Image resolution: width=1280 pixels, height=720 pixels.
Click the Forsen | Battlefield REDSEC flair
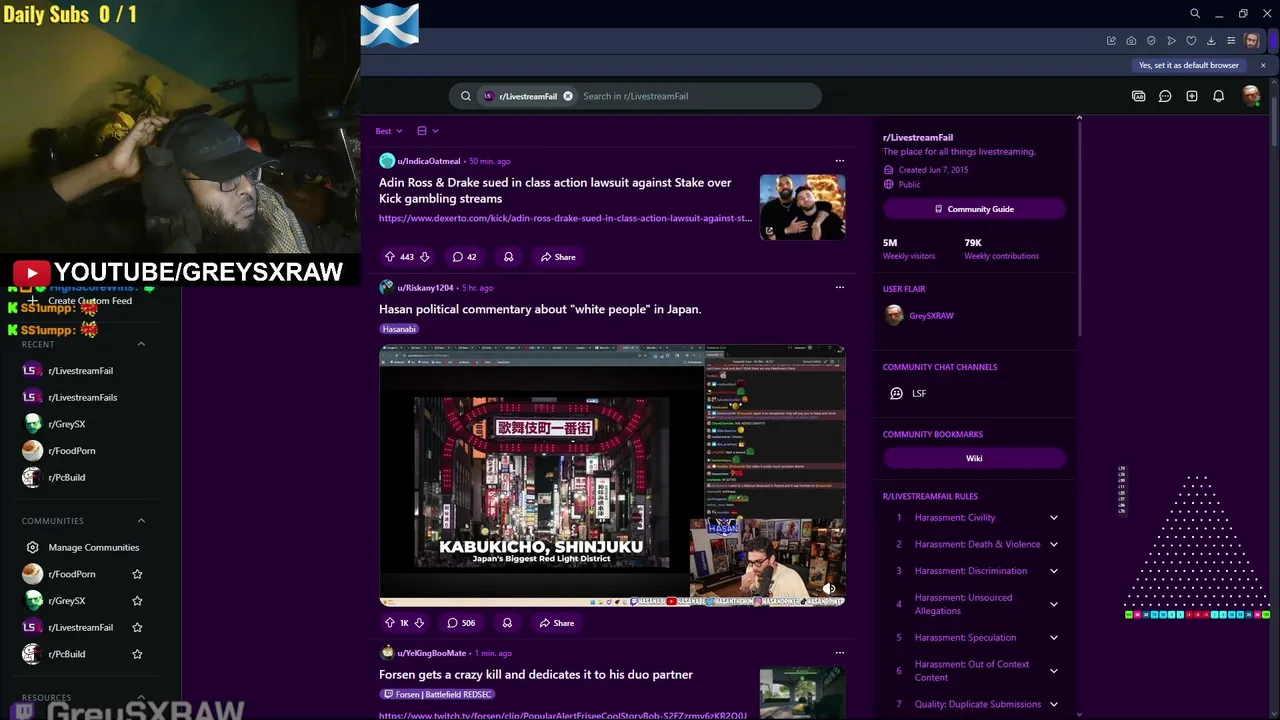(438, 694)
